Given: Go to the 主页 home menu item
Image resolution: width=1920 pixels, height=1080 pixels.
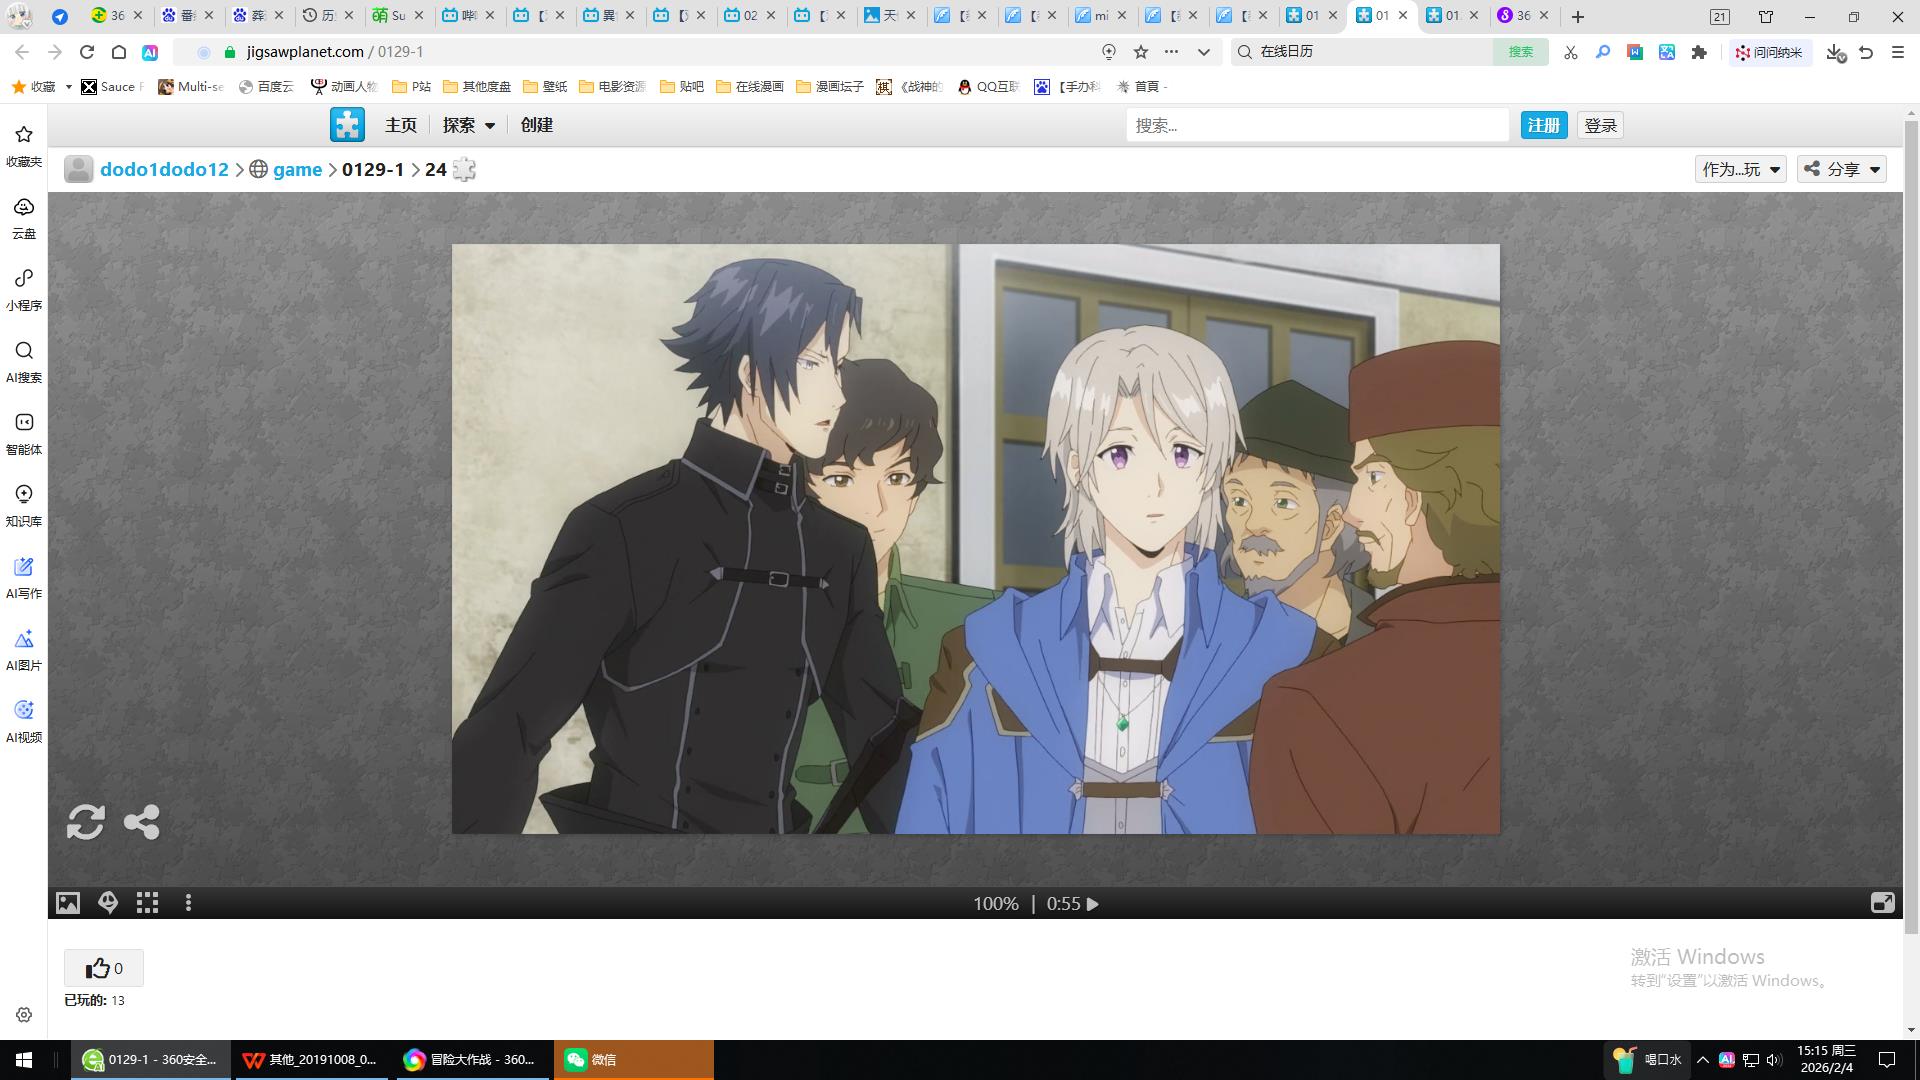Looking at the screenshot, I should (x=400, y=125).
